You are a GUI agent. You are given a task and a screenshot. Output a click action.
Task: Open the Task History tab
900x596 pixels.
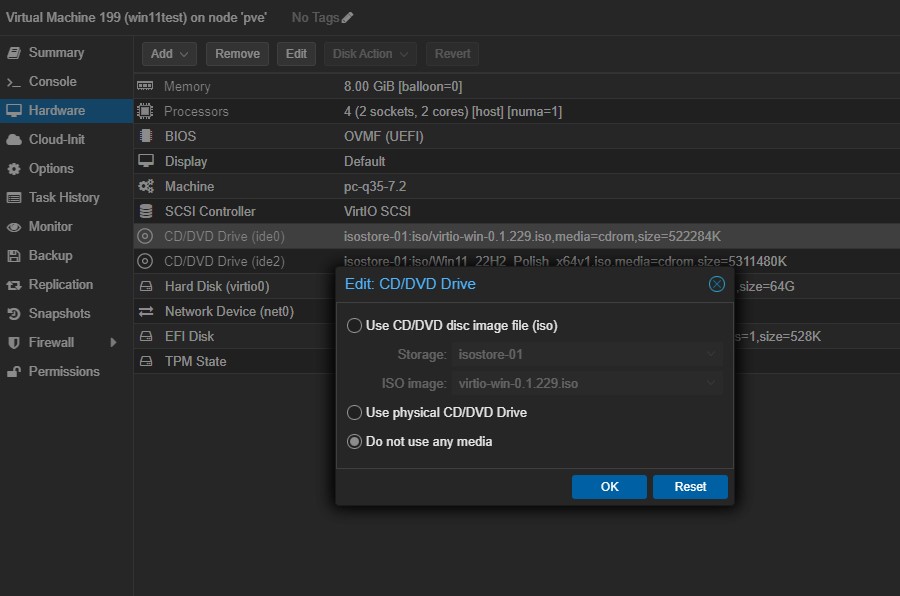(x=64, y=198)
